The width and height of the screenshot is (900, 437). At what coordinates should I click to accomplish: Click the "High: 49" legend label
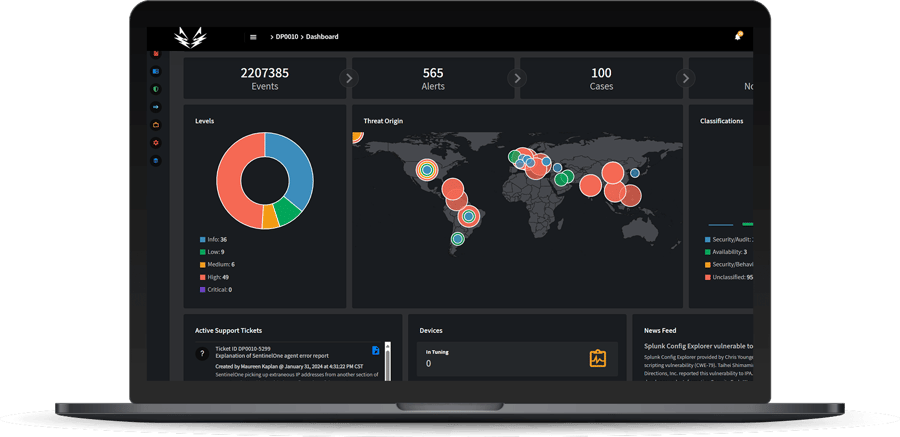tap(218, 277)
